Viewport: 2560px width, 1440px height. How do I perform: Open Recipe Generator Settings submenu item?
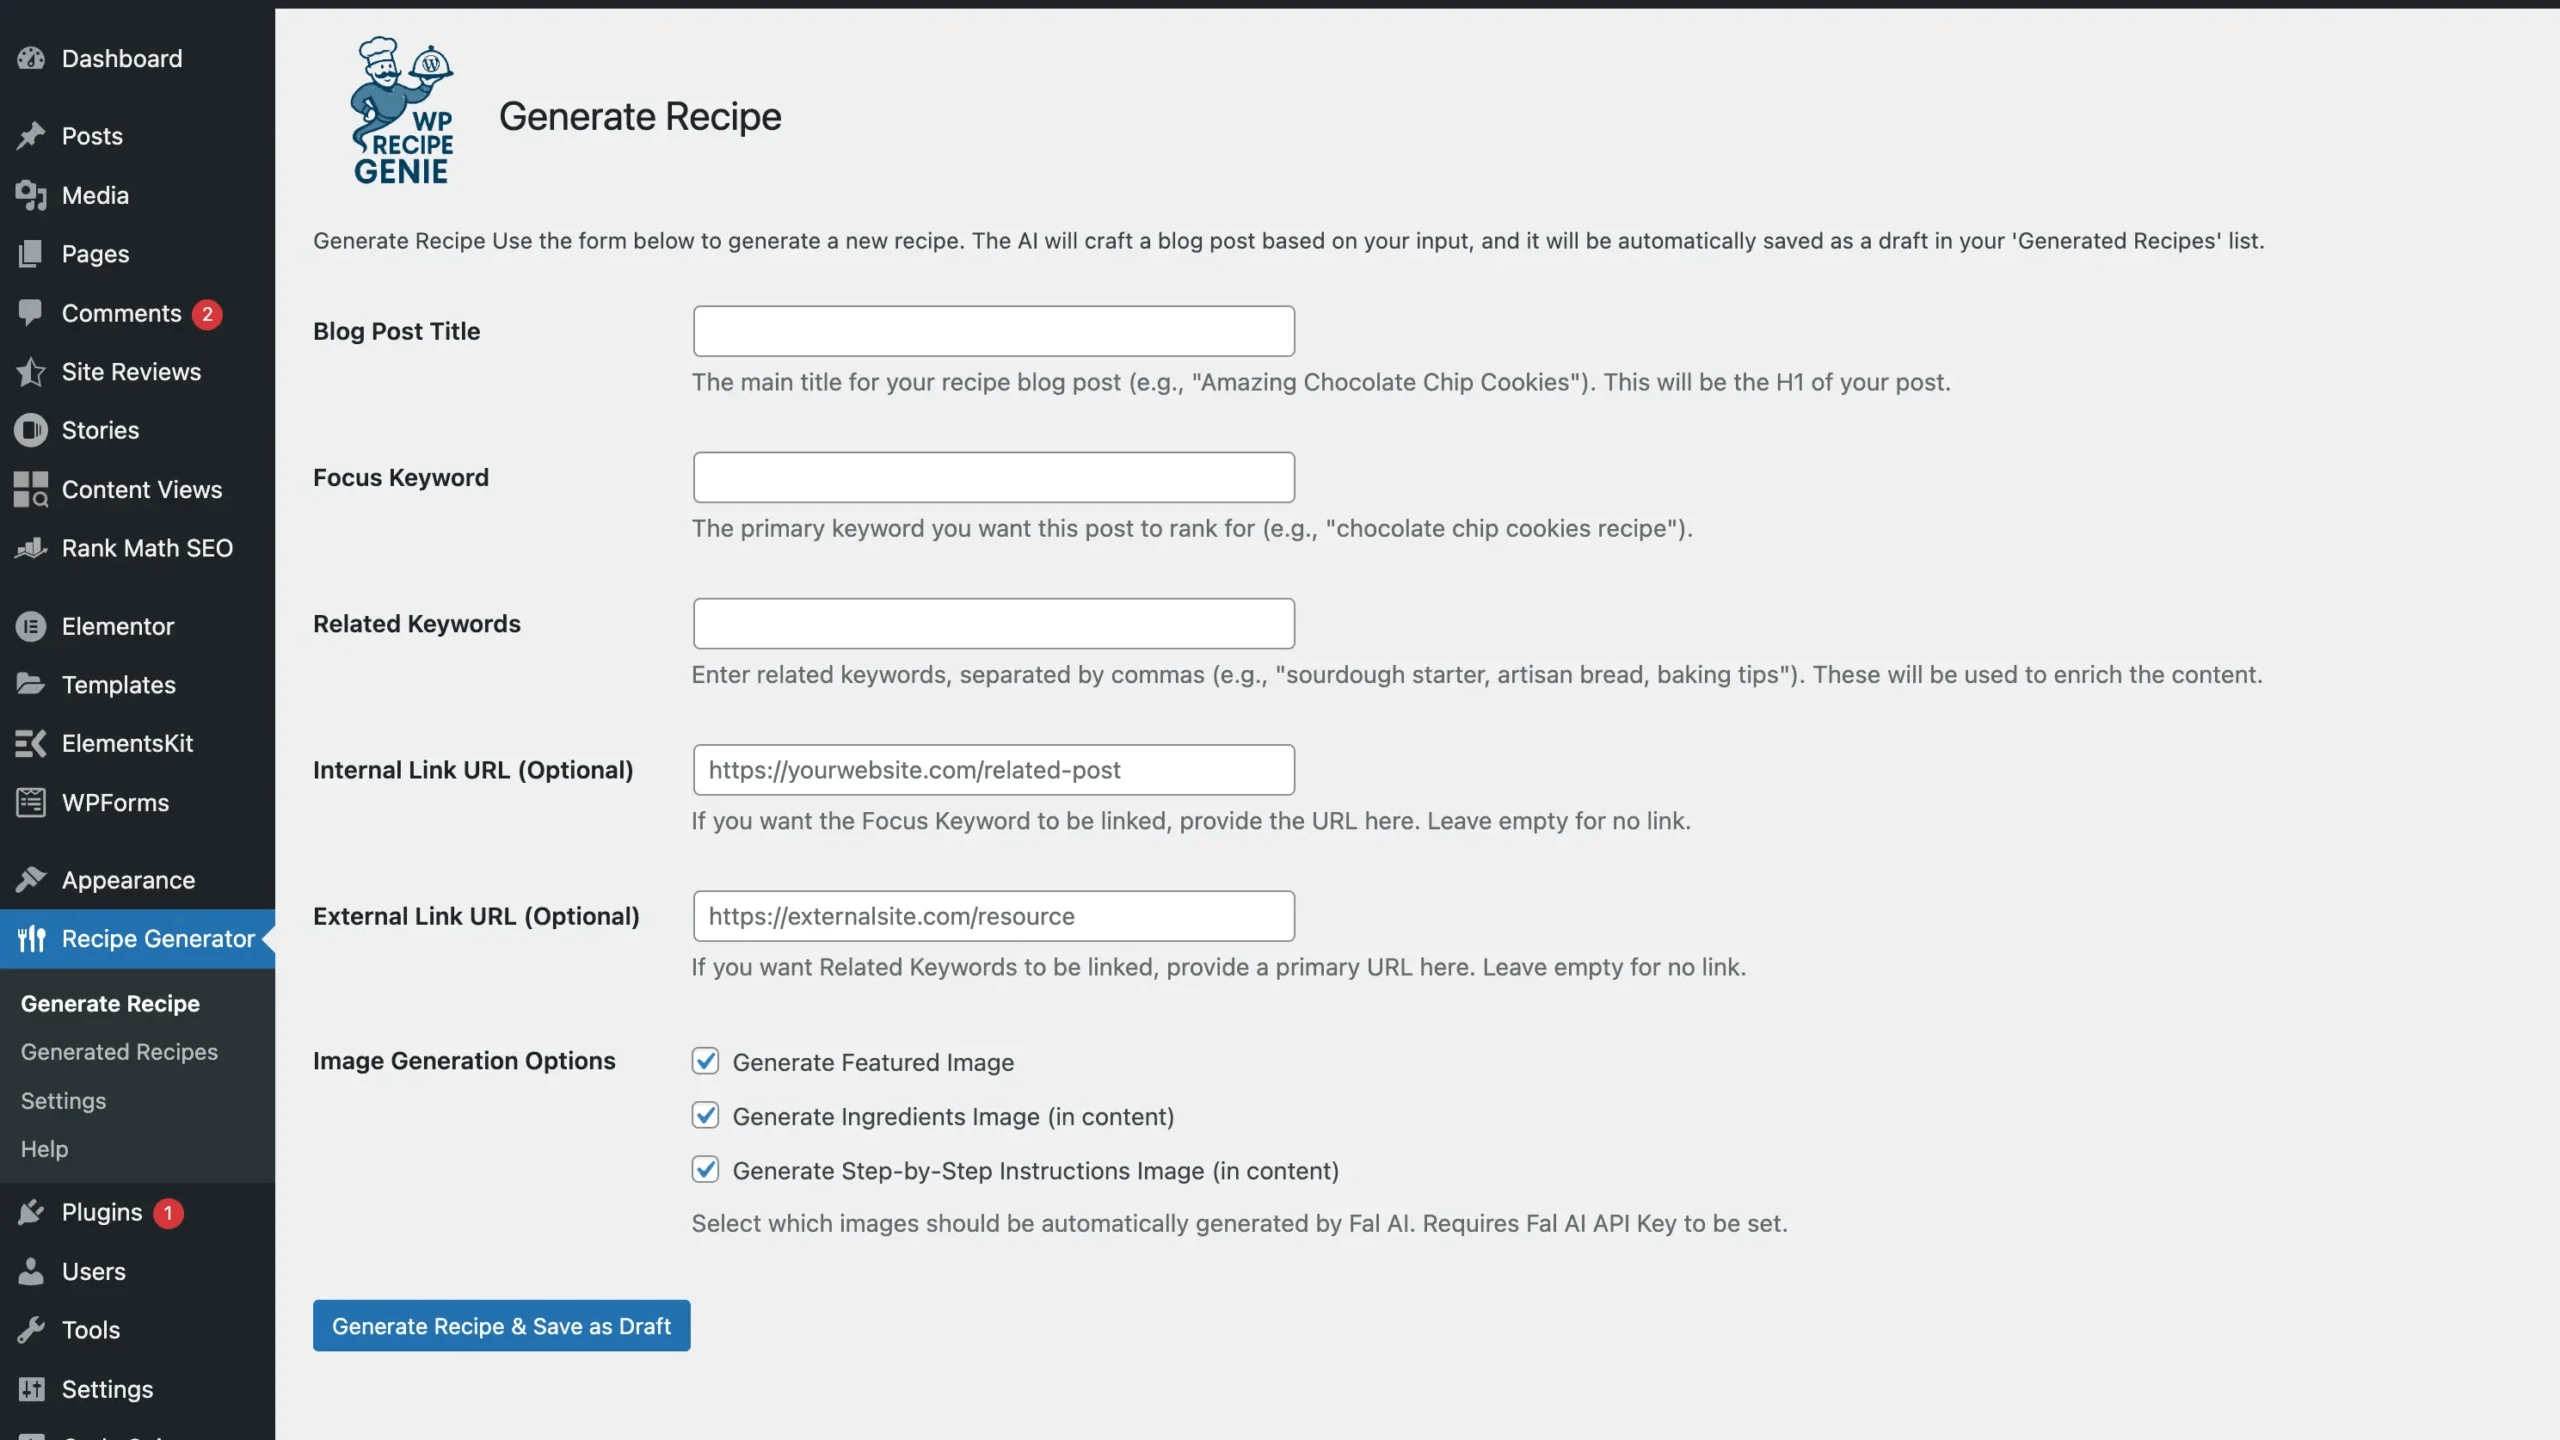(63, 1101)
